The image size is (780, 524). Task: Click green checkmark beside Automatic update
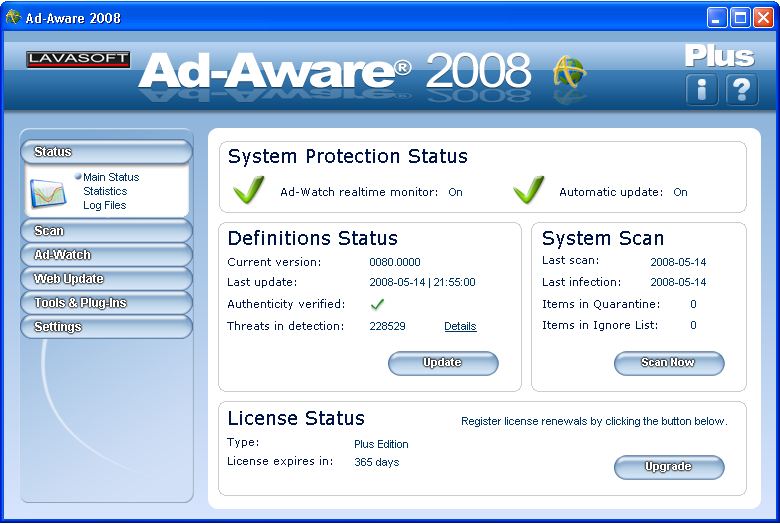528,190
